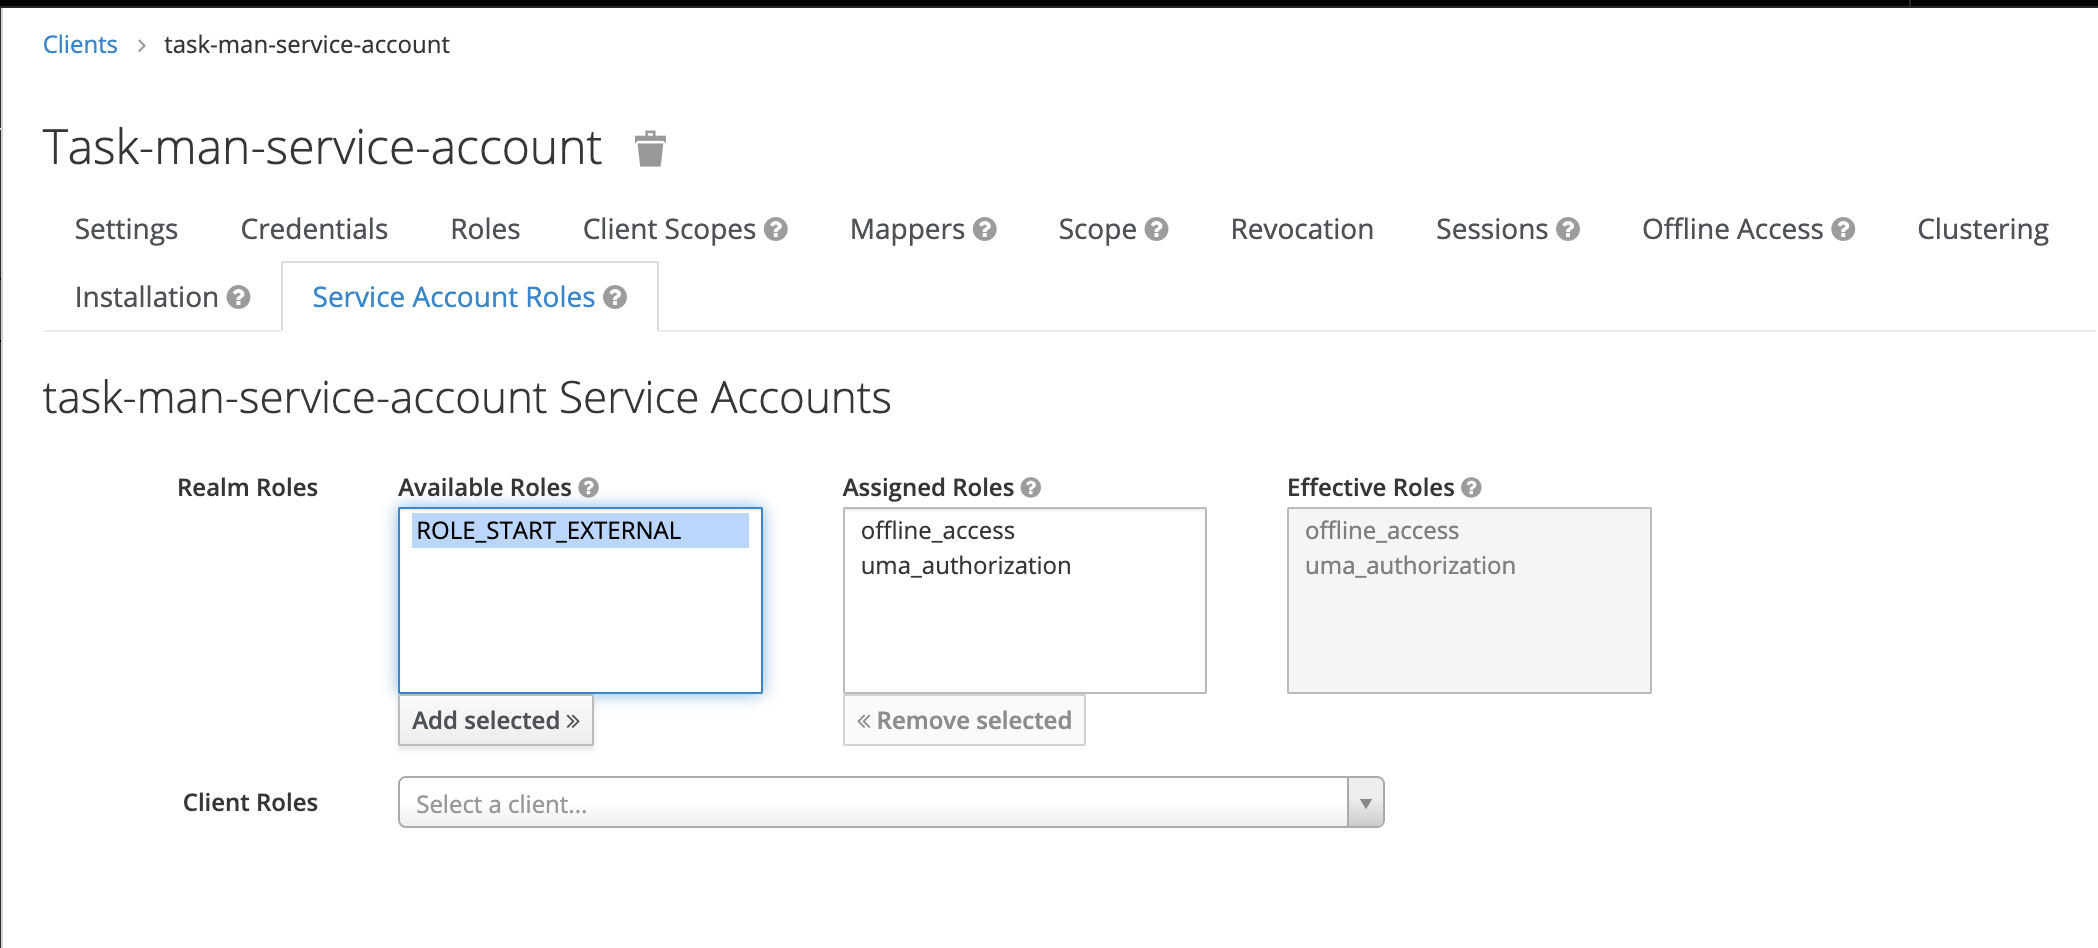Click help icon next to Sessions

point(1568,229)
